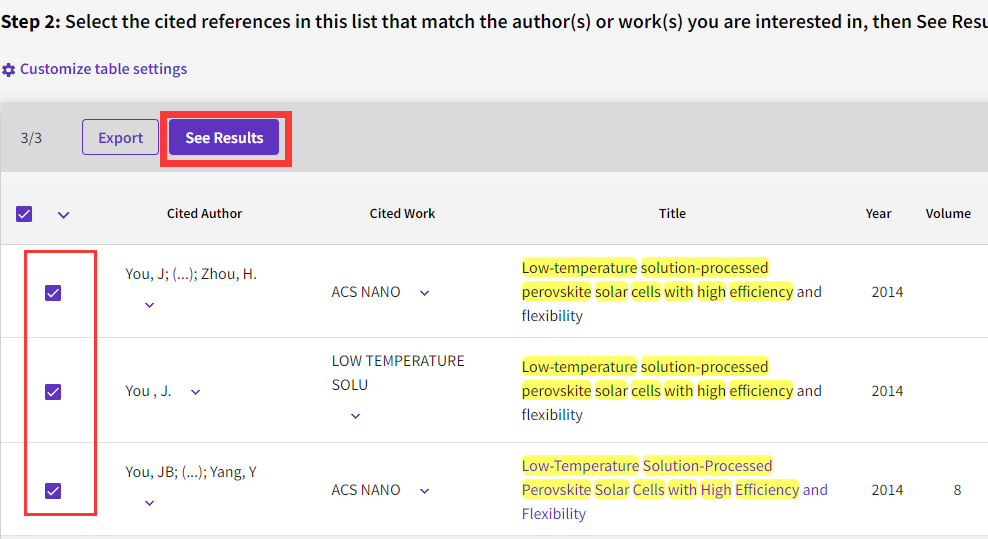Viewport: 988px width, 539px height.
Task: Select the Title column header
Action: click(x=672, y=213)
